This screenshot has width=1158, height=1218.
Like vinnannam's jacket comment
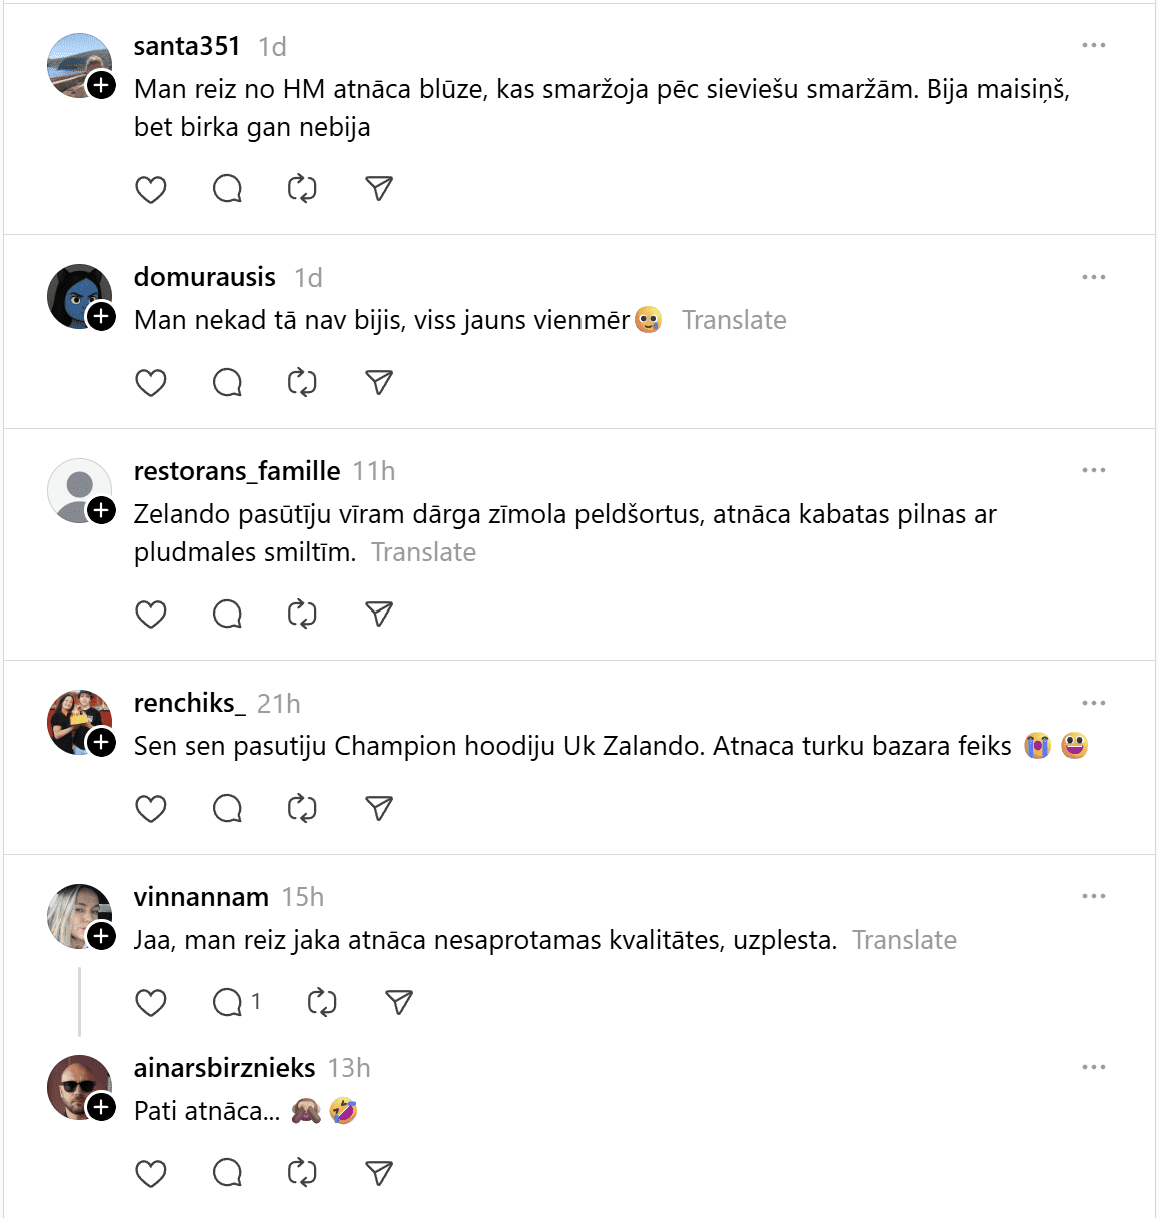click(x=151, y=1002)
